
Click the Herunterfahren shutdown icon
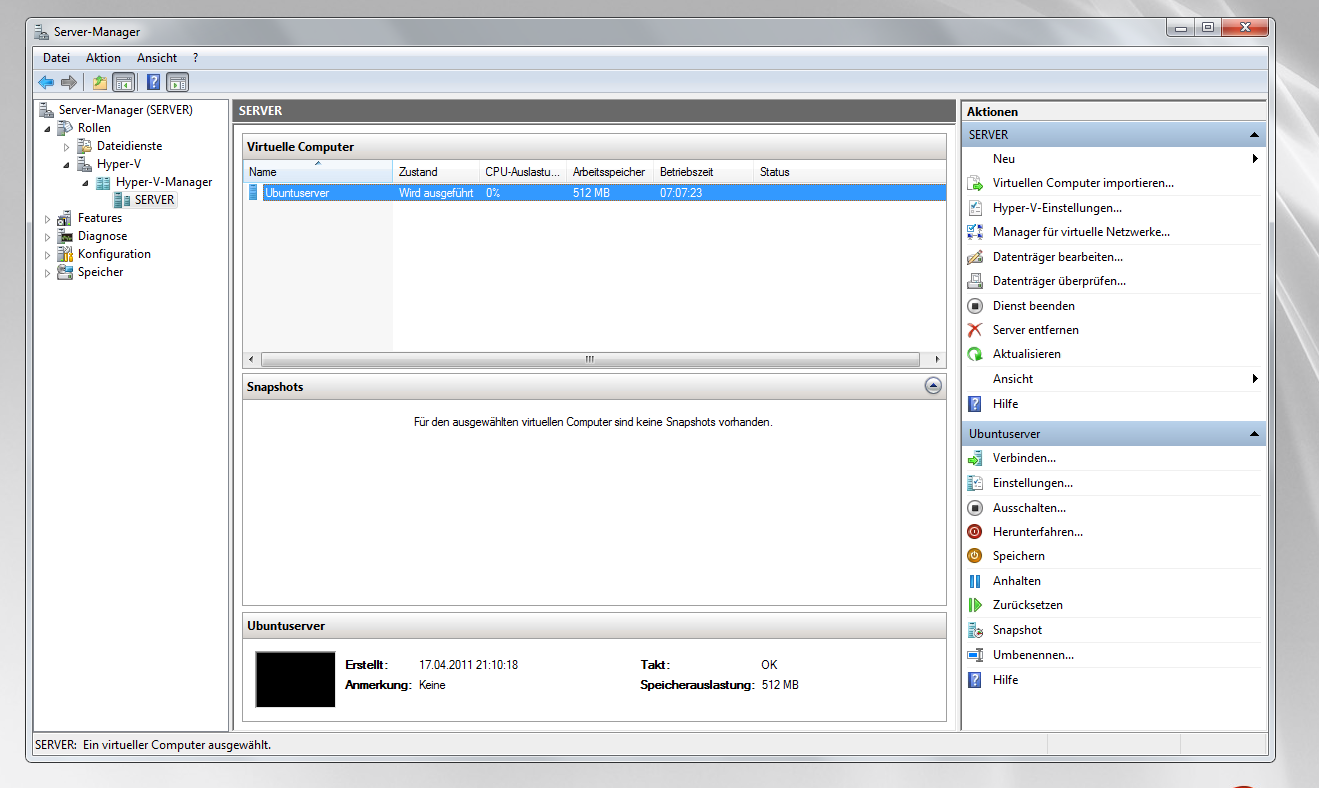pos(975,532)
